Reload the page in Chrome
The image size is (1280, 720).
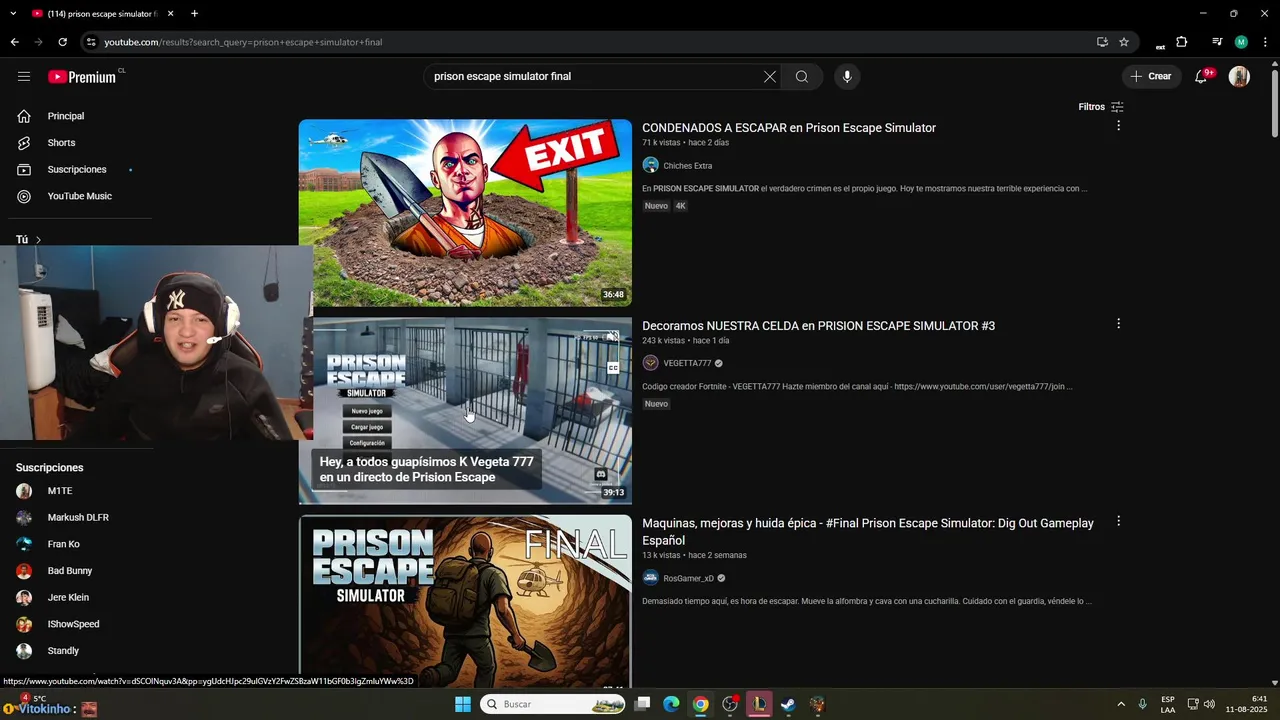click(x=62, y=42)
